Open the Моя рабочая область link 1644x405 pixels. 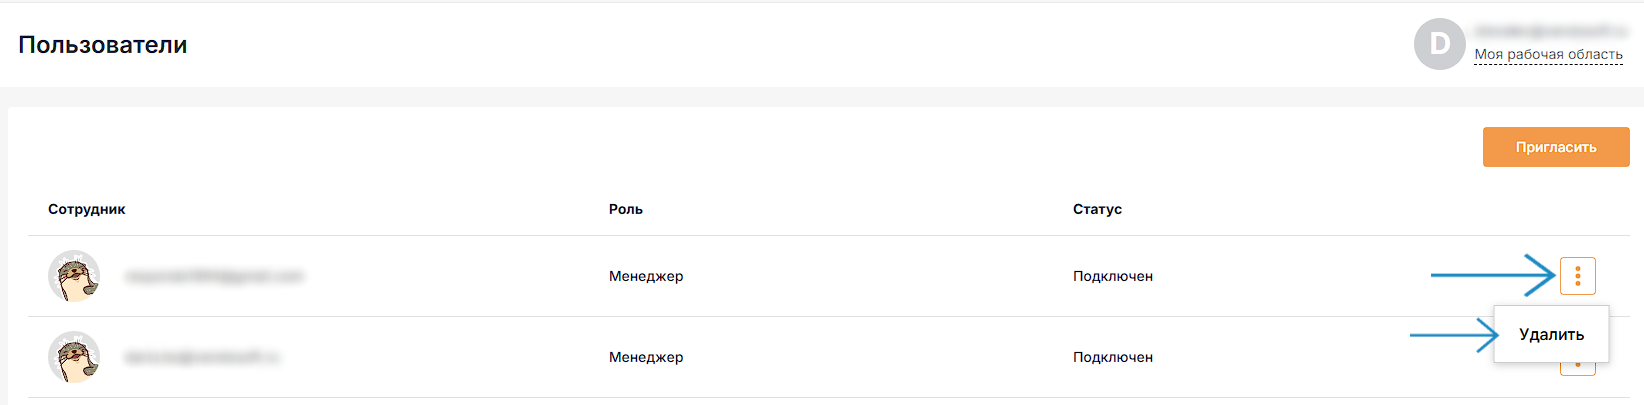(x=1548, y=55)
